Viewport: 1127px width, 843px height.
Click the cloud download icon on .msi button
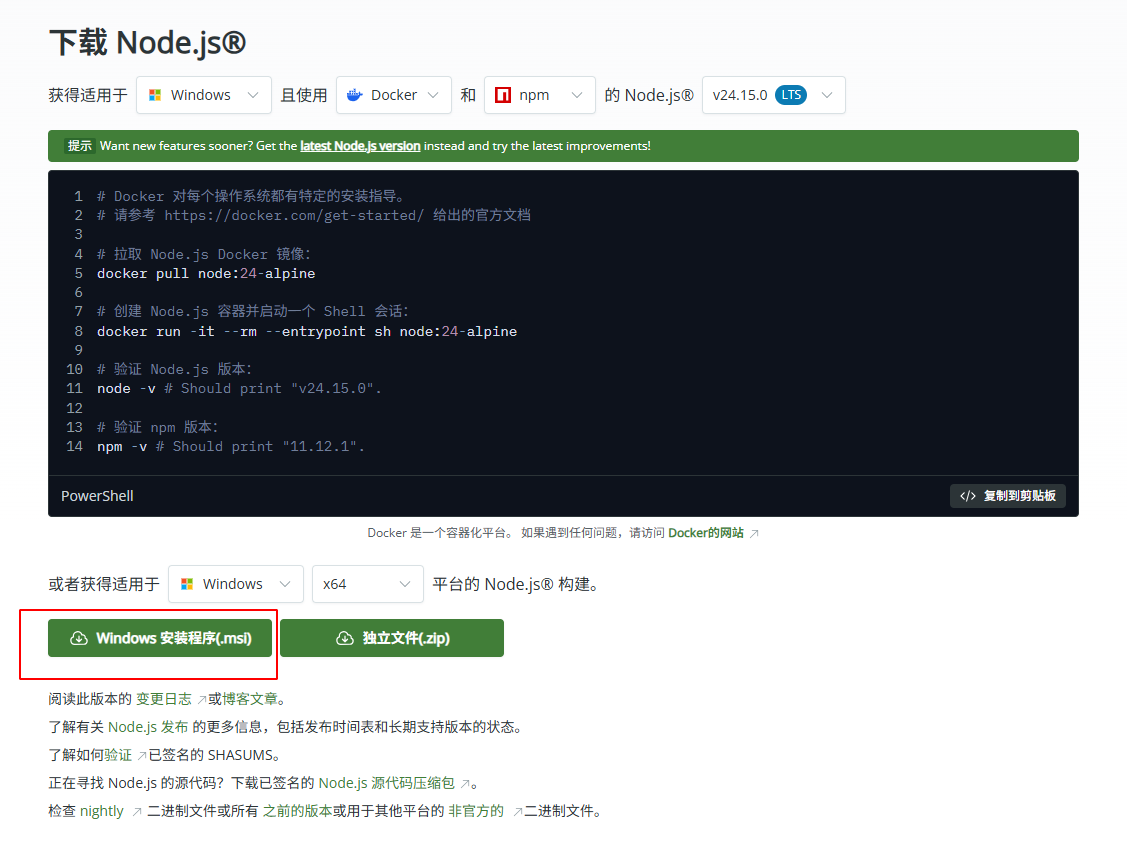79,638
